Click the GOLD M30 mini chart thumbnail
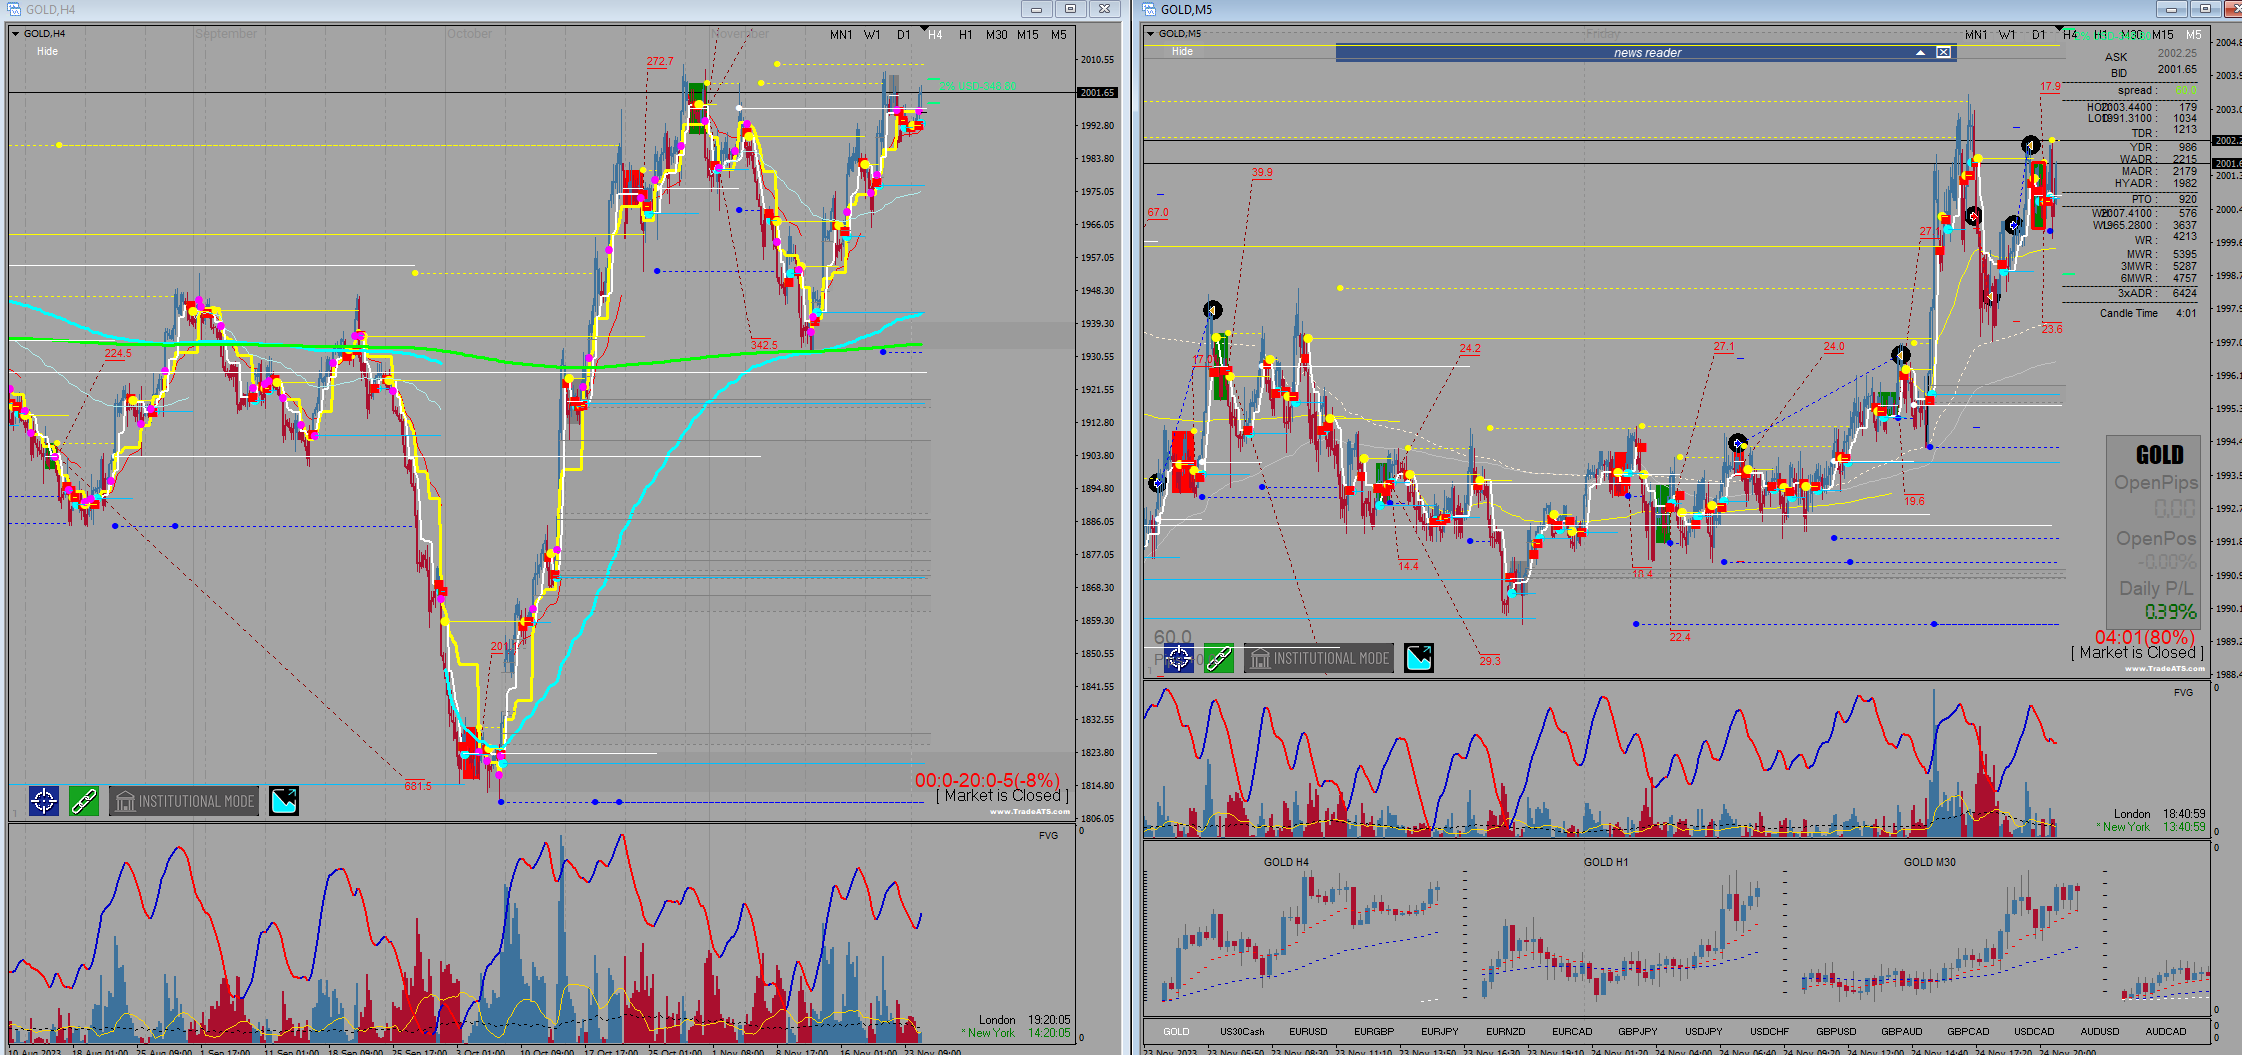 1942,935
